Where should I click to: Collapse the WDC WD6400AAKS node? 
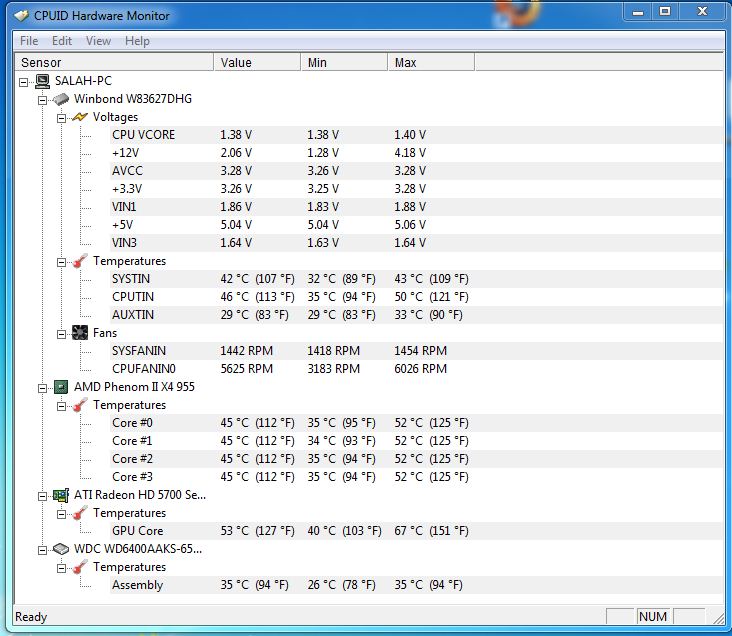(42, 550)
